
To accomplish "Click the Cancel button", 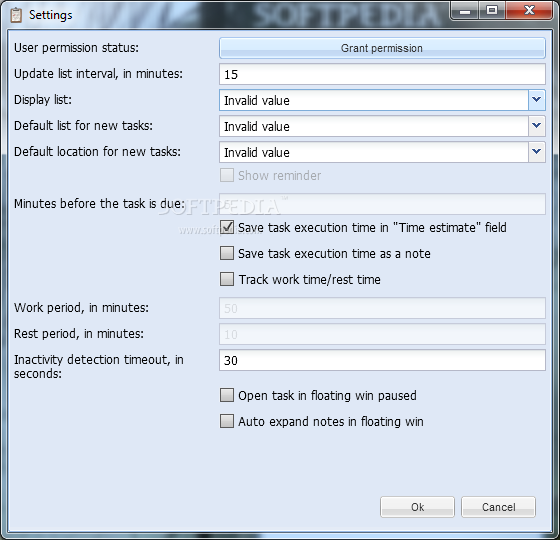I will (x=498, y=507).
